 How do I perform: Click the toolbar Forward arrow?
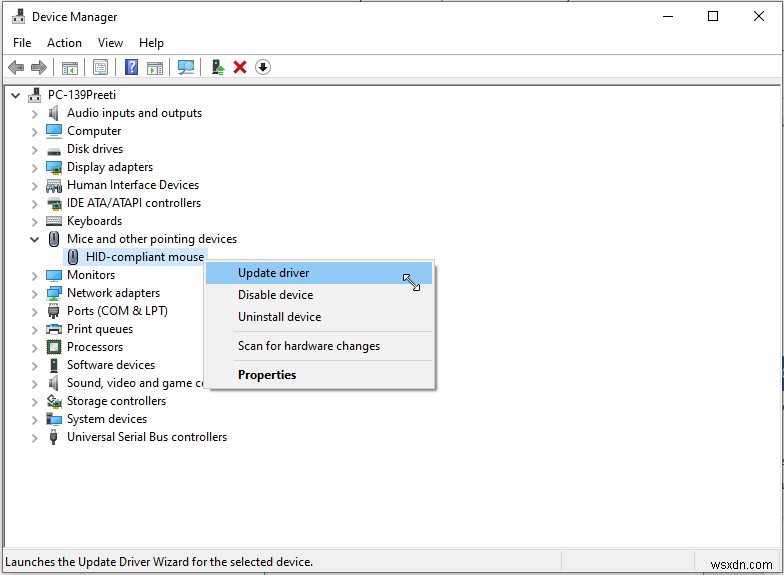point(38,67)
